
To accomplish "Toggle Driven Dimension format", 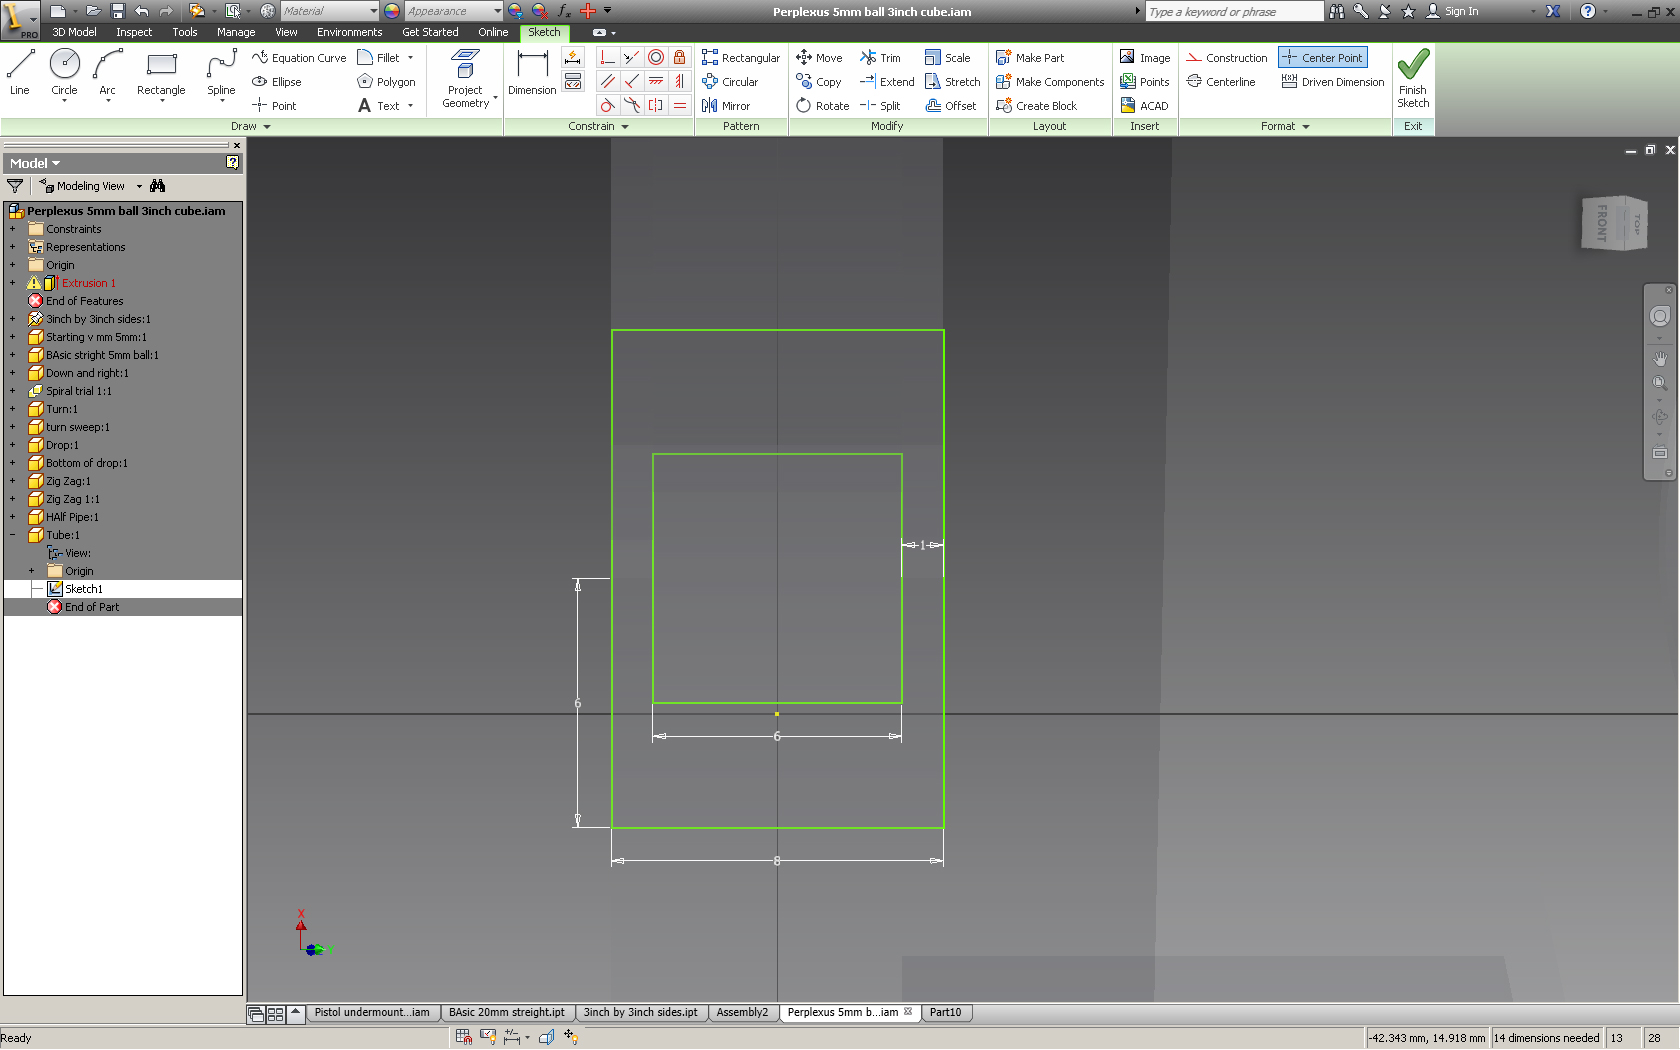I will coord(1333,82).
